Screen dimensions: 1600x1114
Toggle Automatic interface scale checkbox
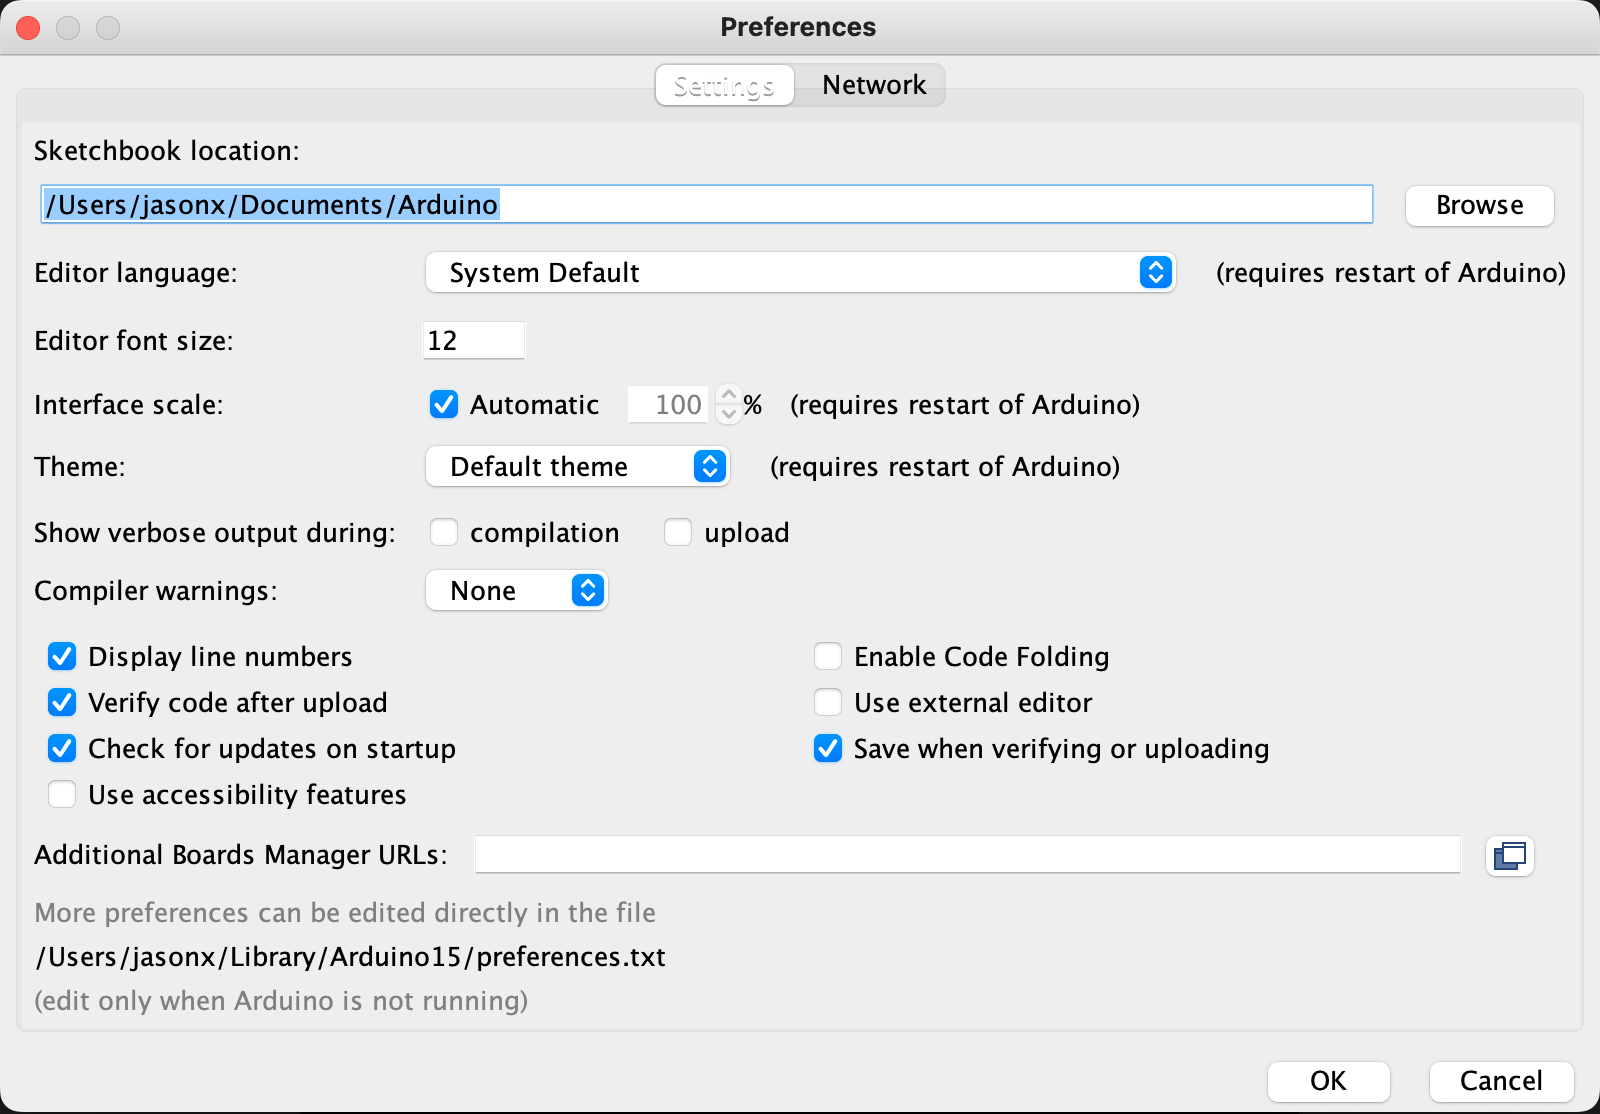[x=444, y=404]
